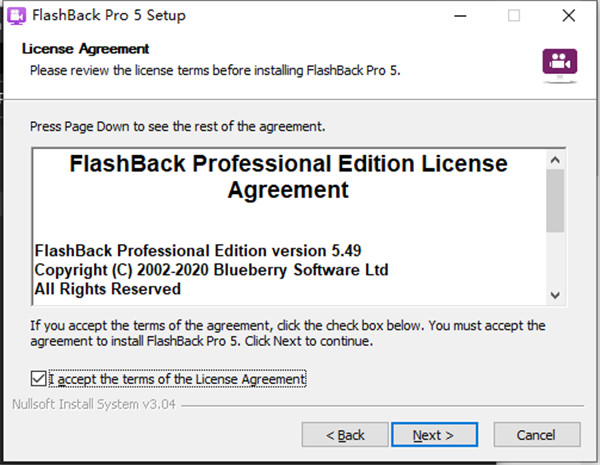
Task: Click the greyed-out maximize window button
Action: click(514, 16)
